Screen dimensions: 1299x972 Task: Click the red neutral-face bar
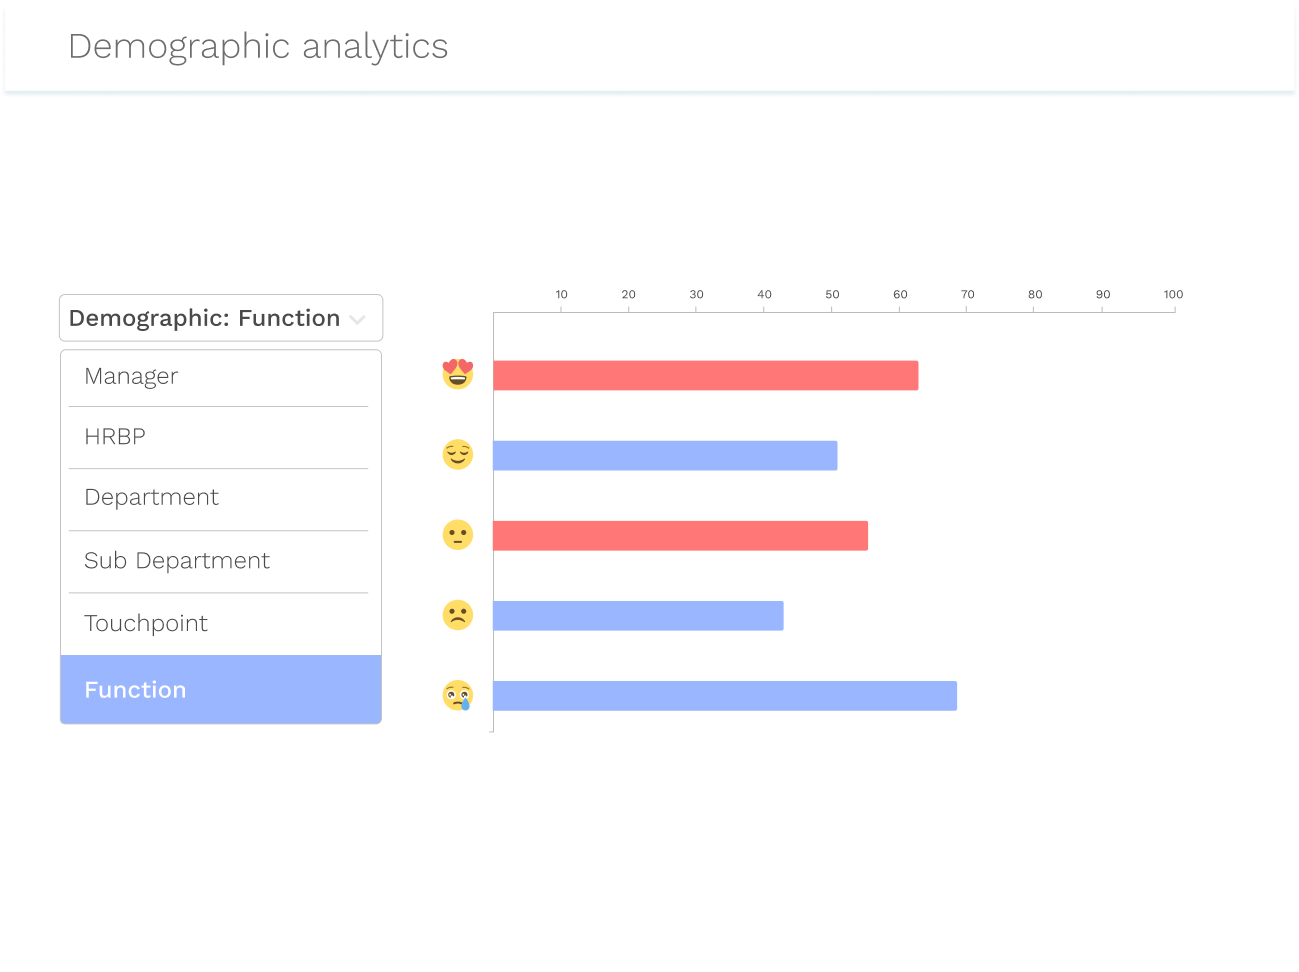(x=680, y=536)
